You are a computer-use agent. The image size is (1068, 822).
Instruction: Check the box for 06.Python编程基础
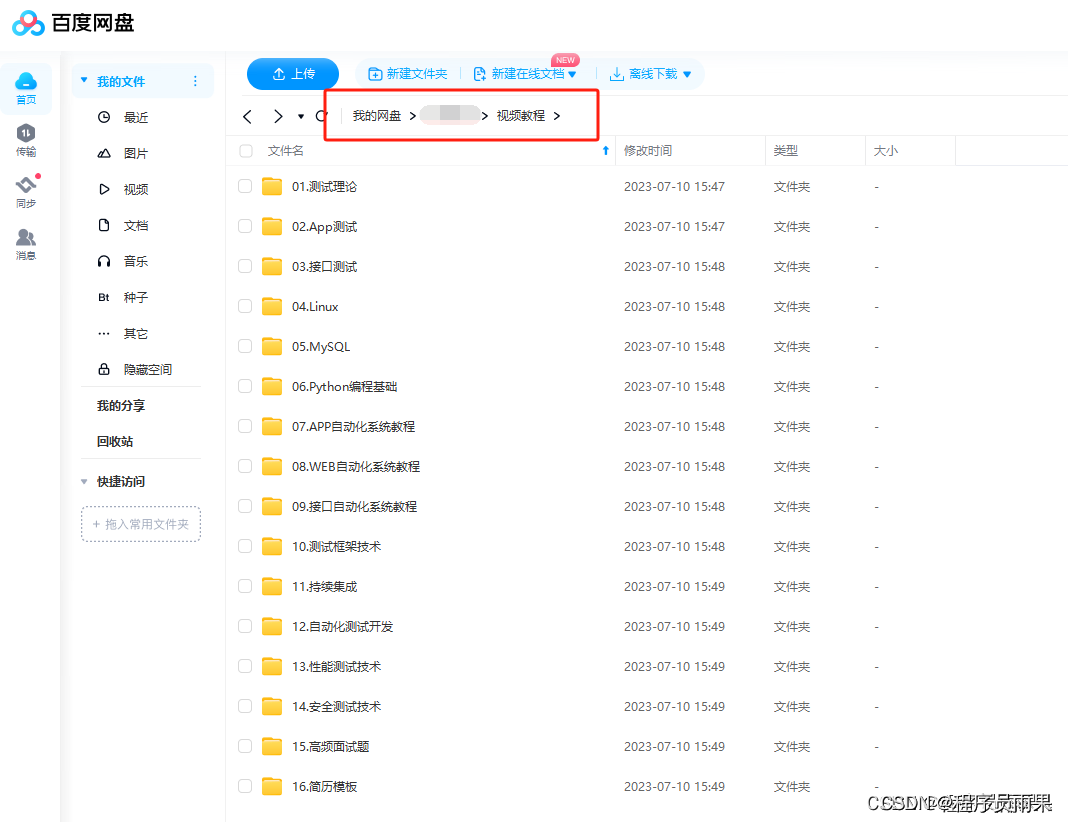pos(245,386)
